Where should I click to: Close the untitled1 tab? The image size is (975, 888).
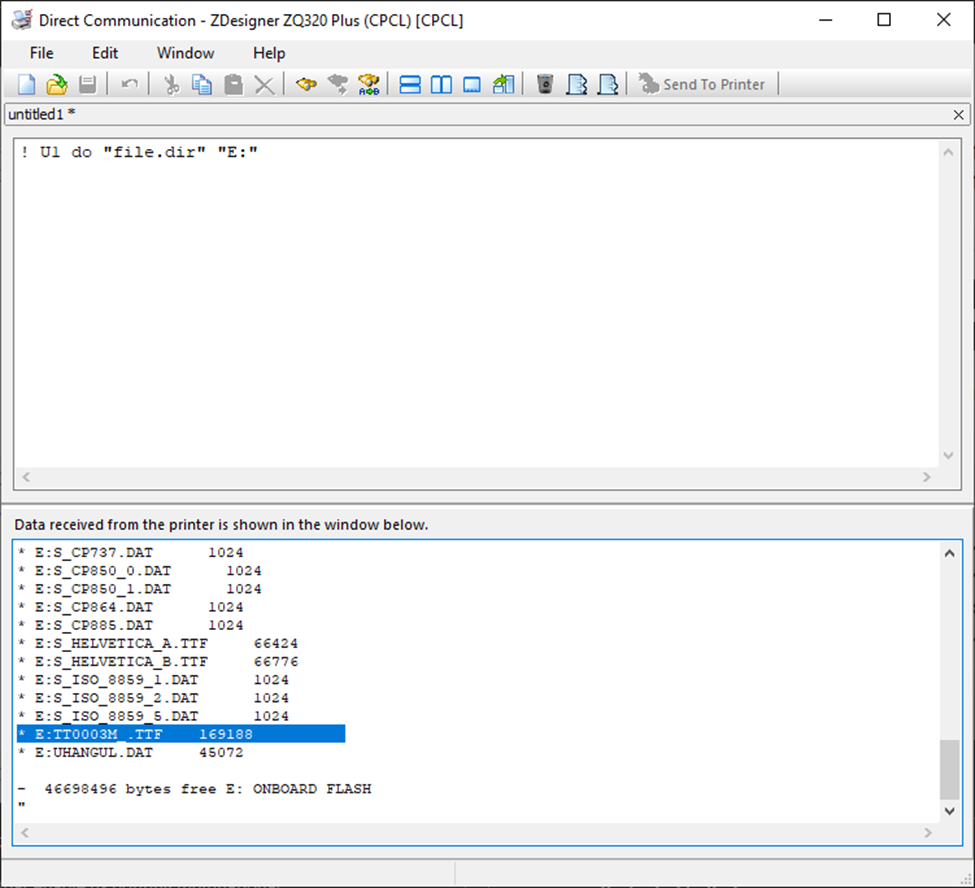pyautogui.click(x=957, y=114)
